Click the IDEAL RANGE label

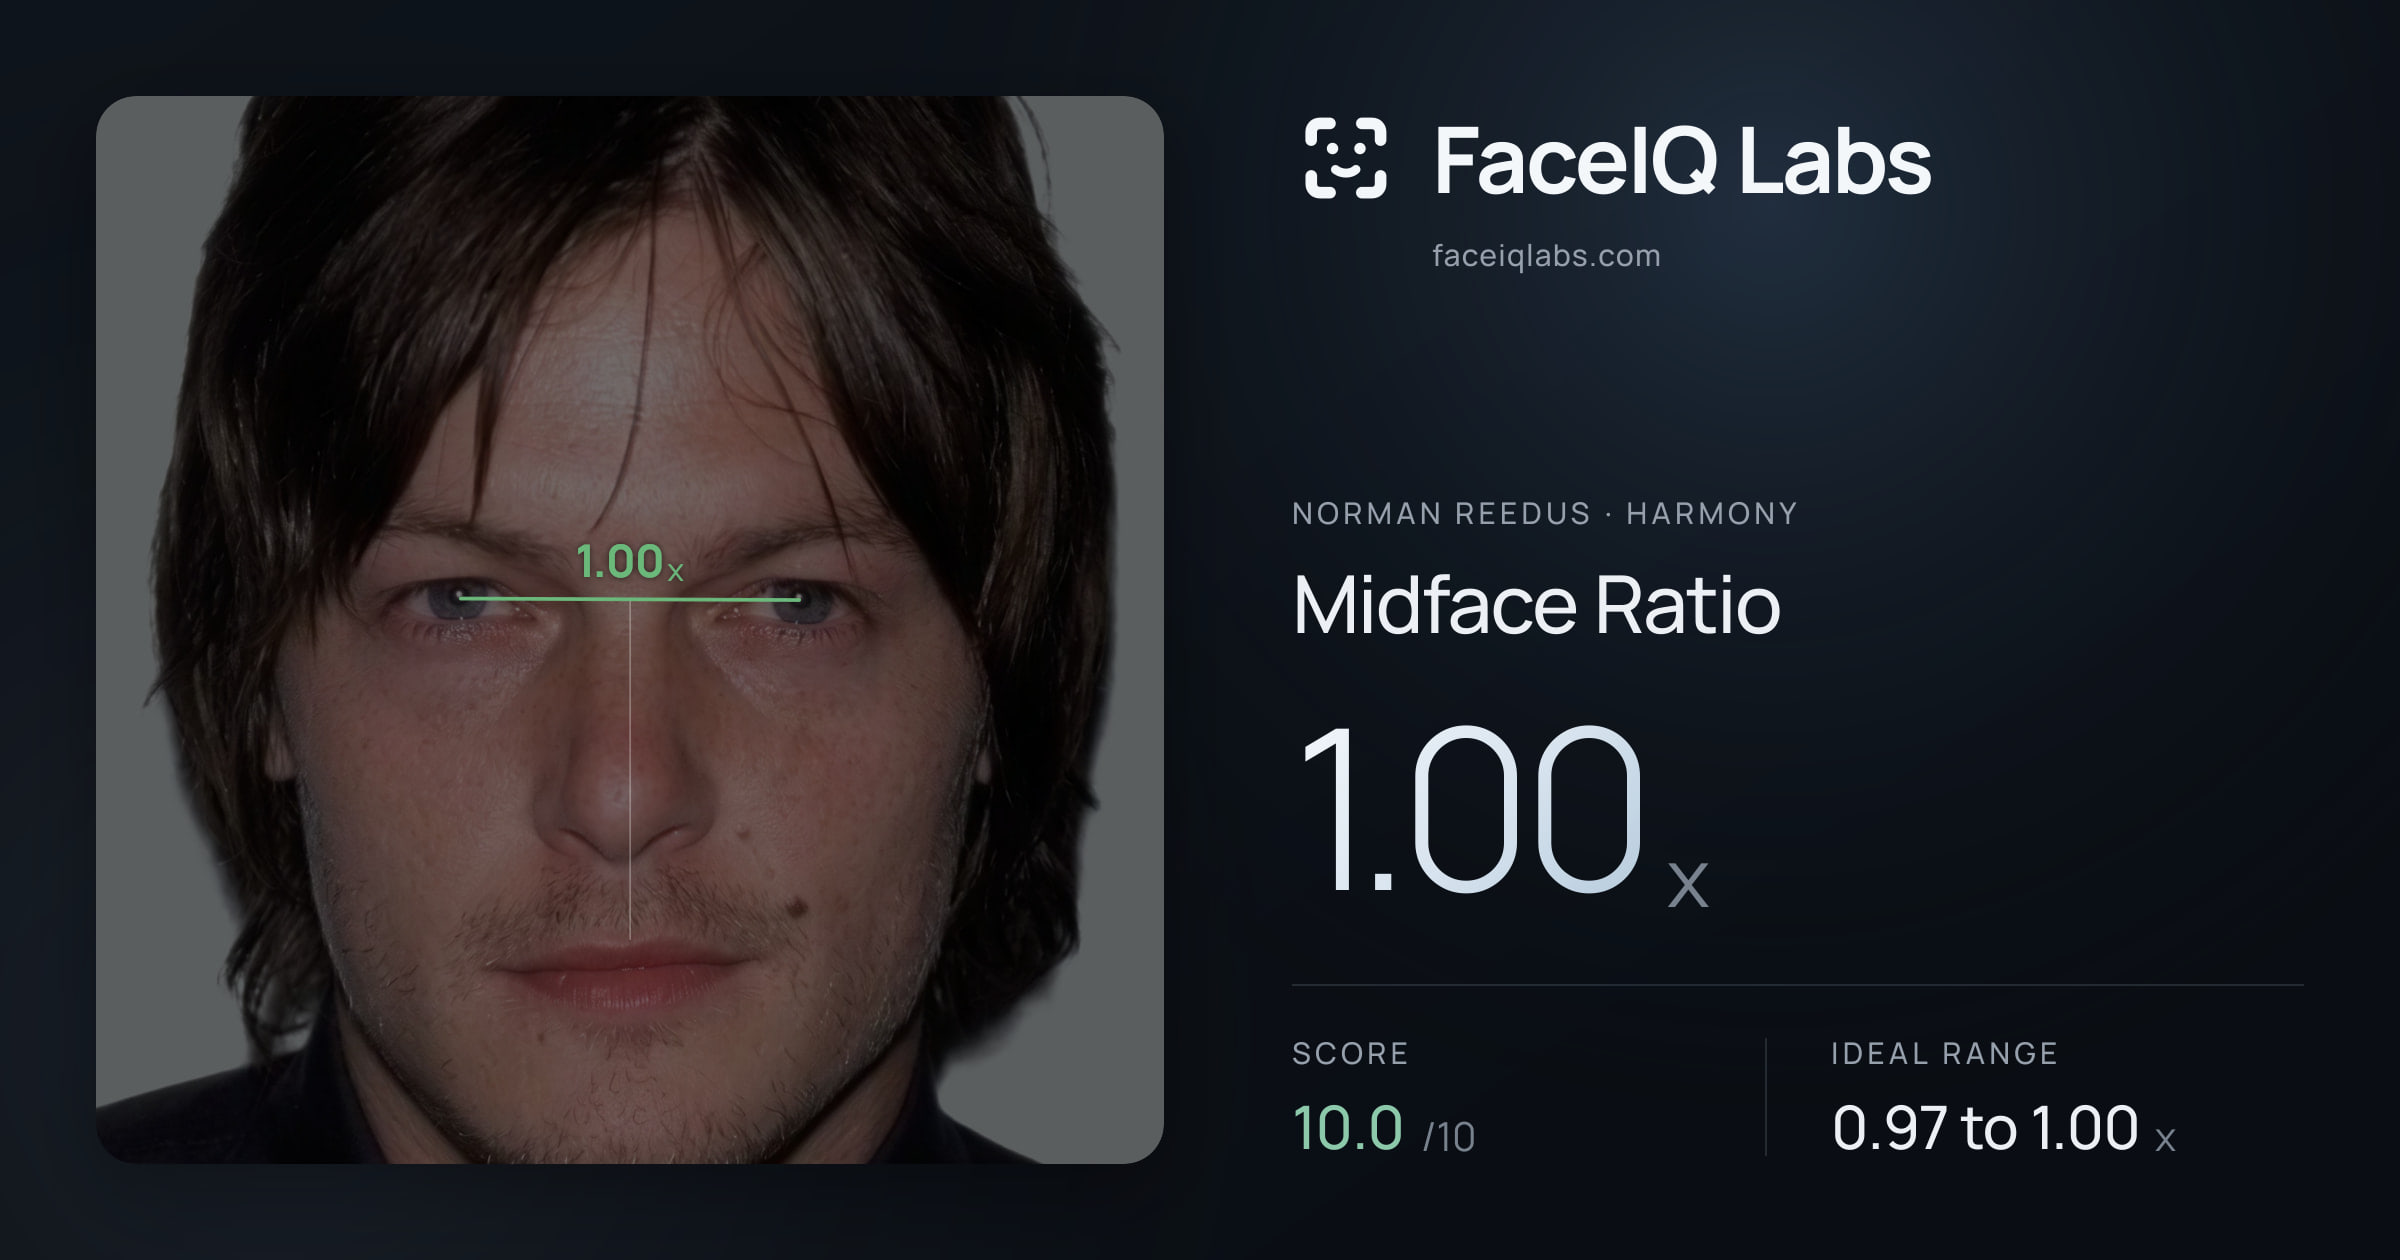[1944, 1053]
